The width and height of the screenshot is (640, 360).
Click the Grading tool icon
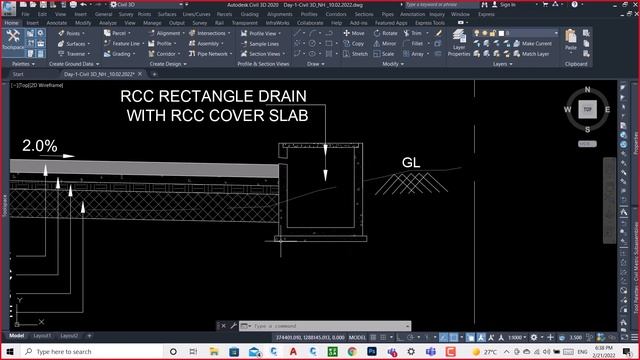tap(107, 53)
